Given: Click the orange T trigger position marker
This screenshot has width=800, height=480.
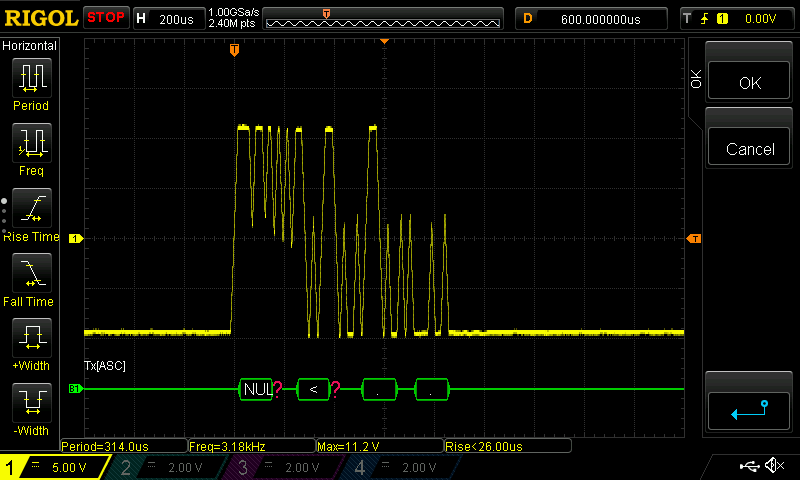Looking at the screenshot, I should click(234, 50).
